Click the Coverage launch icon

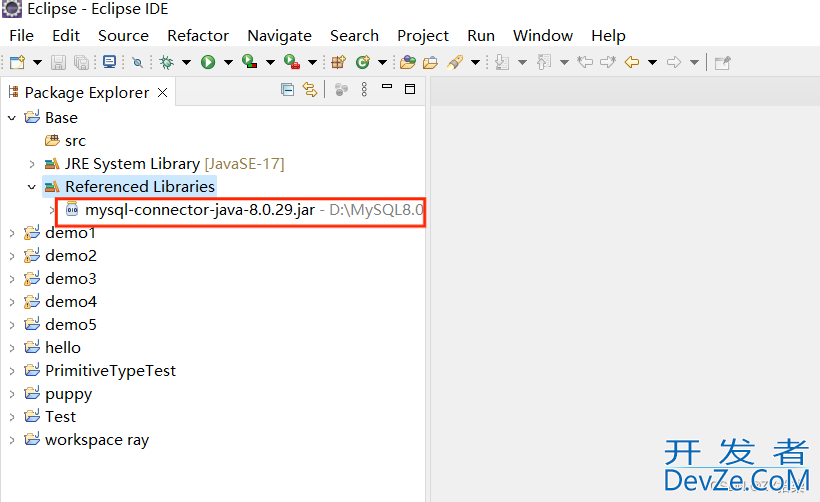tap(249, 62)
